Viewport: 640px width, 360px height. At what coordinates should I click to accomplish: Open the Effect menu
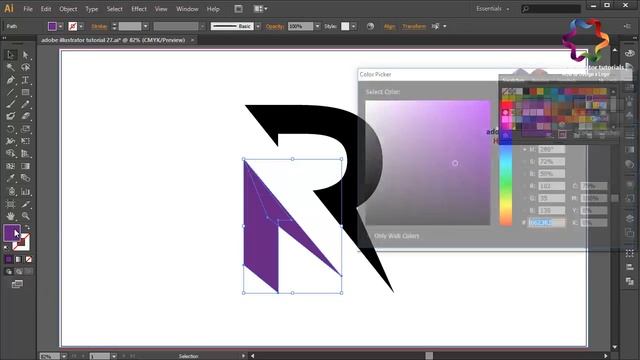pyautogui.click(x=139, y=9)
